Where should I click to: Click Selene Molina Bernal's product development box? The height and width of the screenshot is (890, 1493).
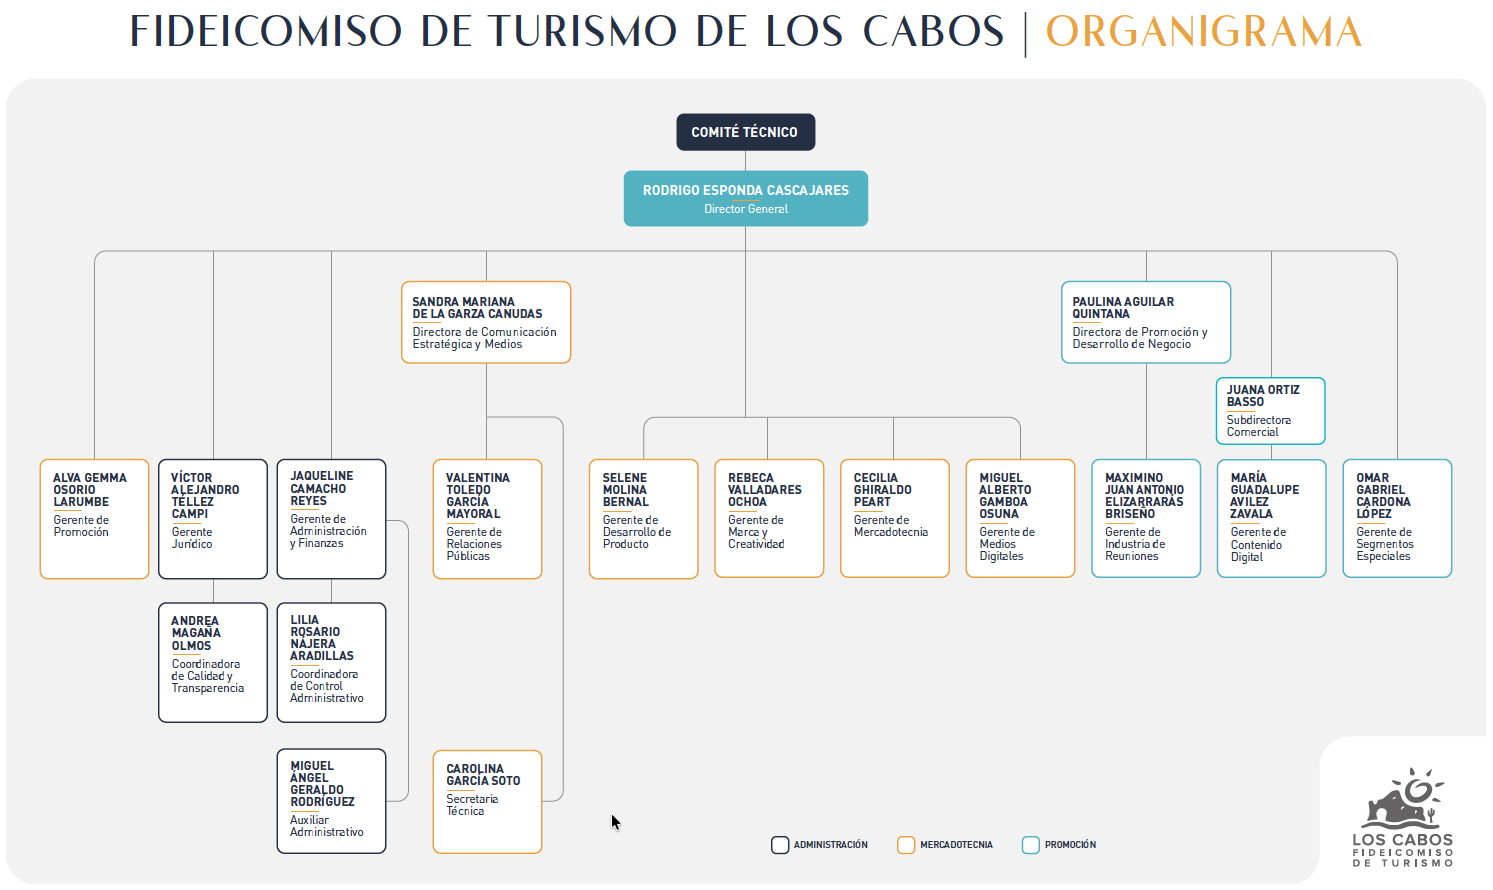click(643, 518)
